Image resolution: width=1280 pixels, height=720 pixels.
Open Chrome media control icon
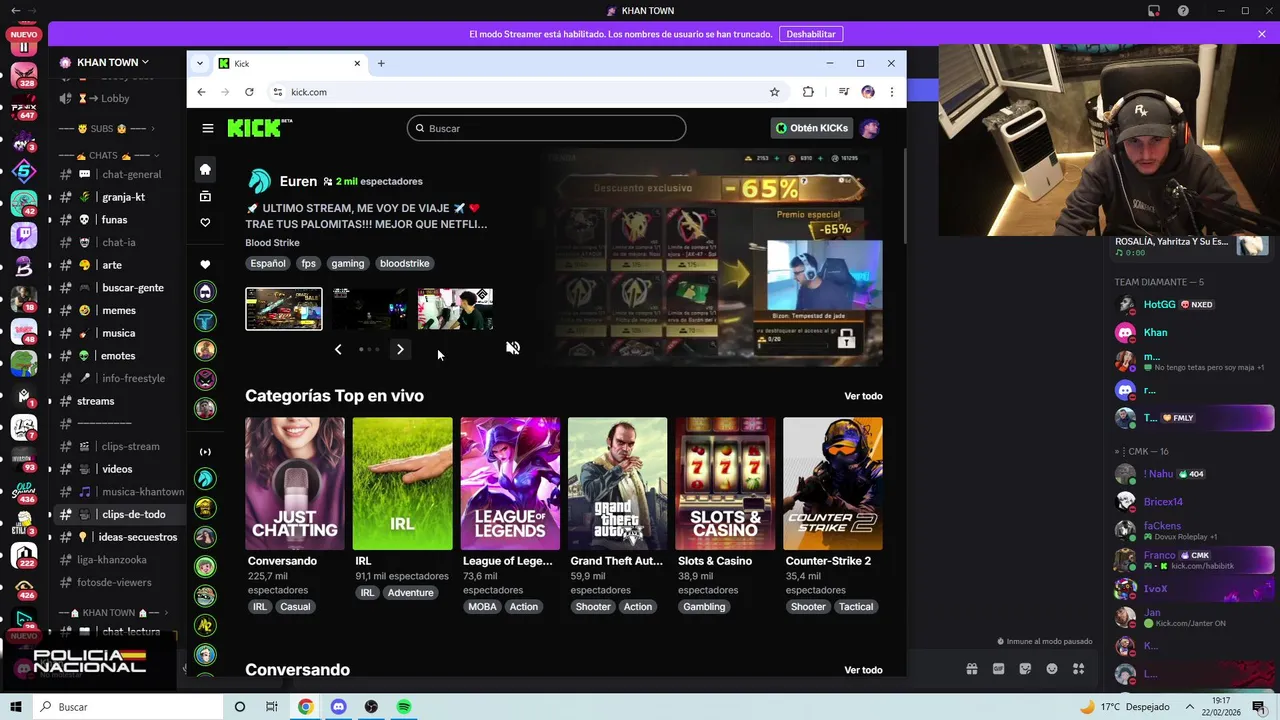coord(844,92)
